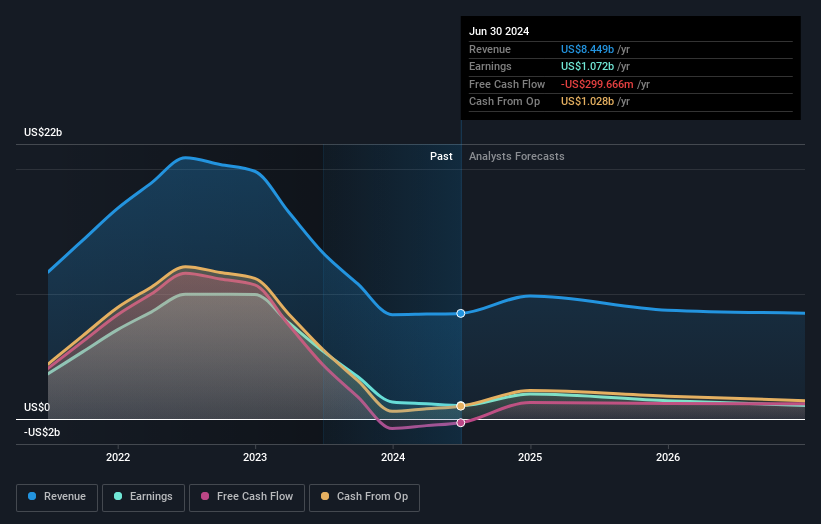Click the 2022 x-axis label

pos(118,458)
